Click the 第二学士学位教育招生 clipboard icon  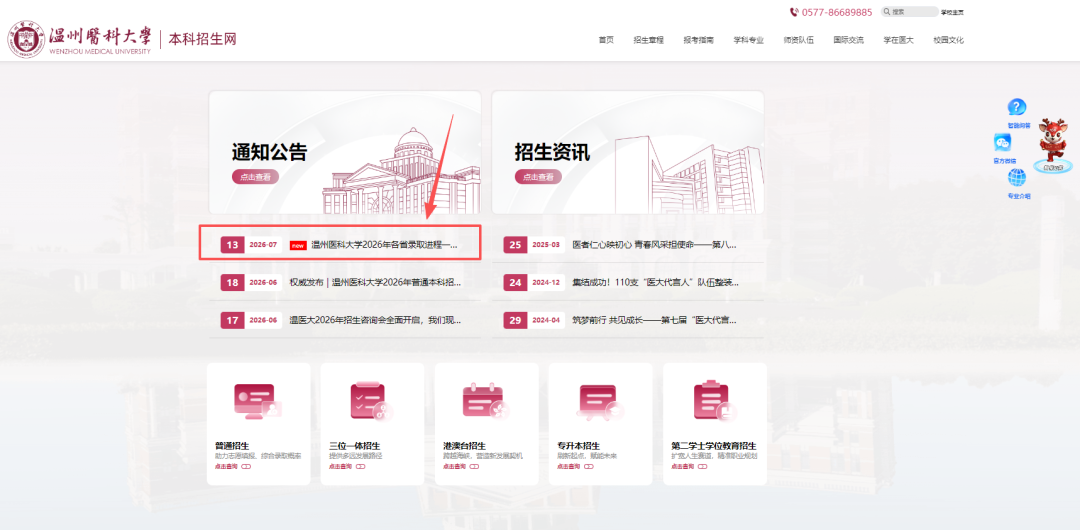714,400
